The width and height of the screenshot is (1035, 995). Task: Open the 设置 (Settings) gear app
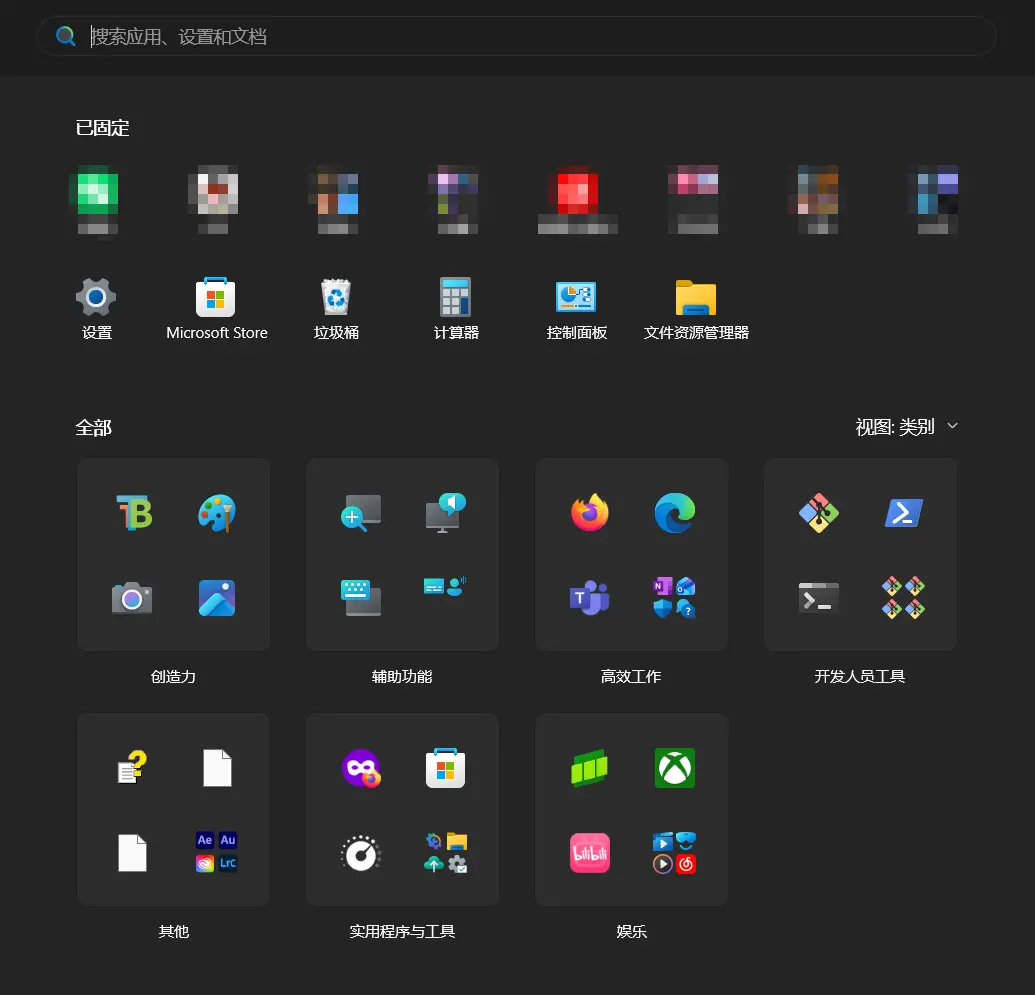pos(96,298)
